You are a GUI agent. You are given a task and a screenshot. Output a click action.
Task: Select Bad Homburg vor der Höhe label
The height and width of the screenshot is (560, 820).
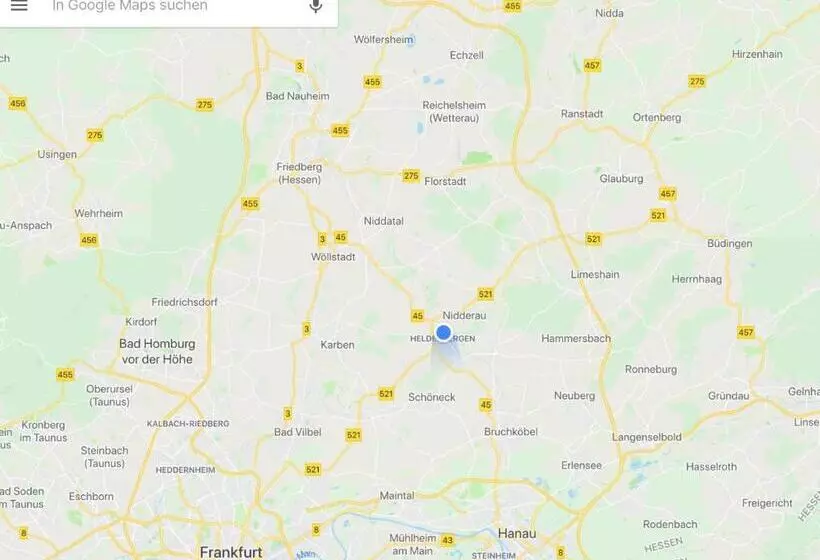click(157, 351)
